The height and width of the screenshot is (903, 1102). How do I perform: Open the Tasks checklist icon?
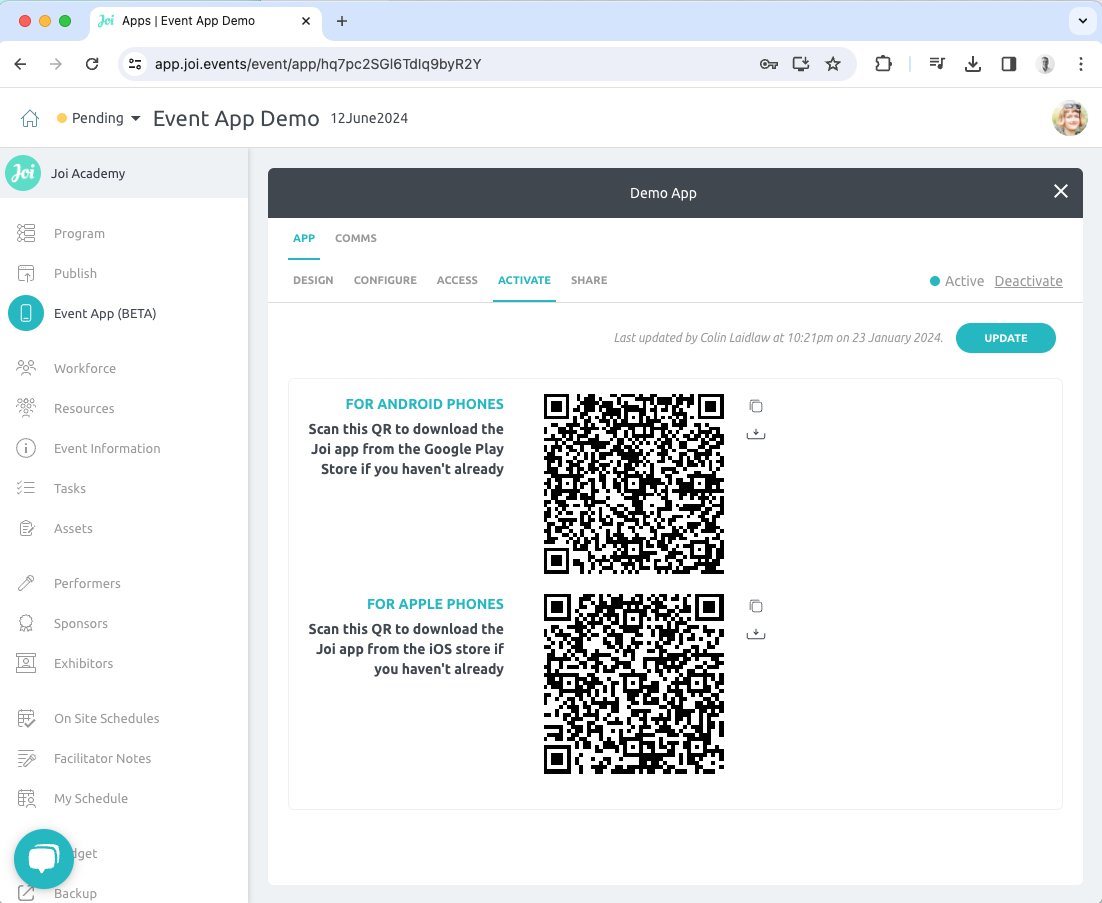tap(26, 488)
